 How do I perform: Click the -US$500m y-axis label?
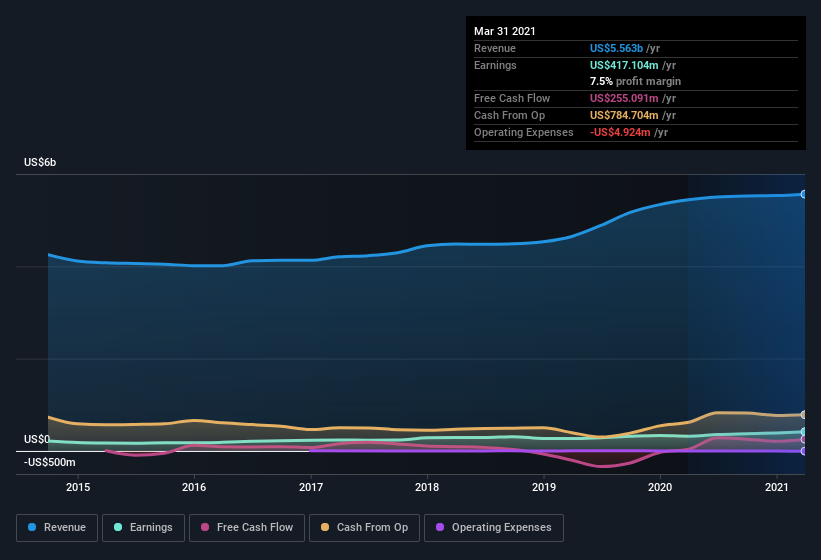click(50, 462)
